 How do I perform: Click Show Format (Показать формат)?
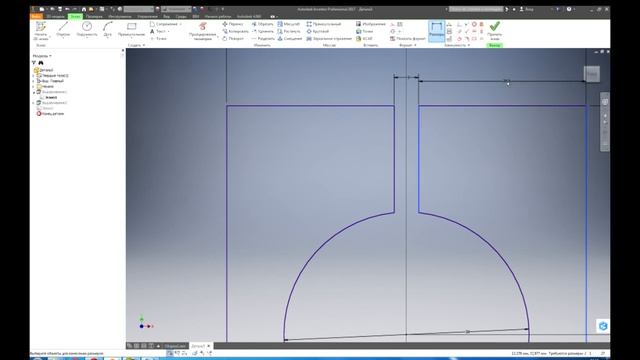point(408,38)
